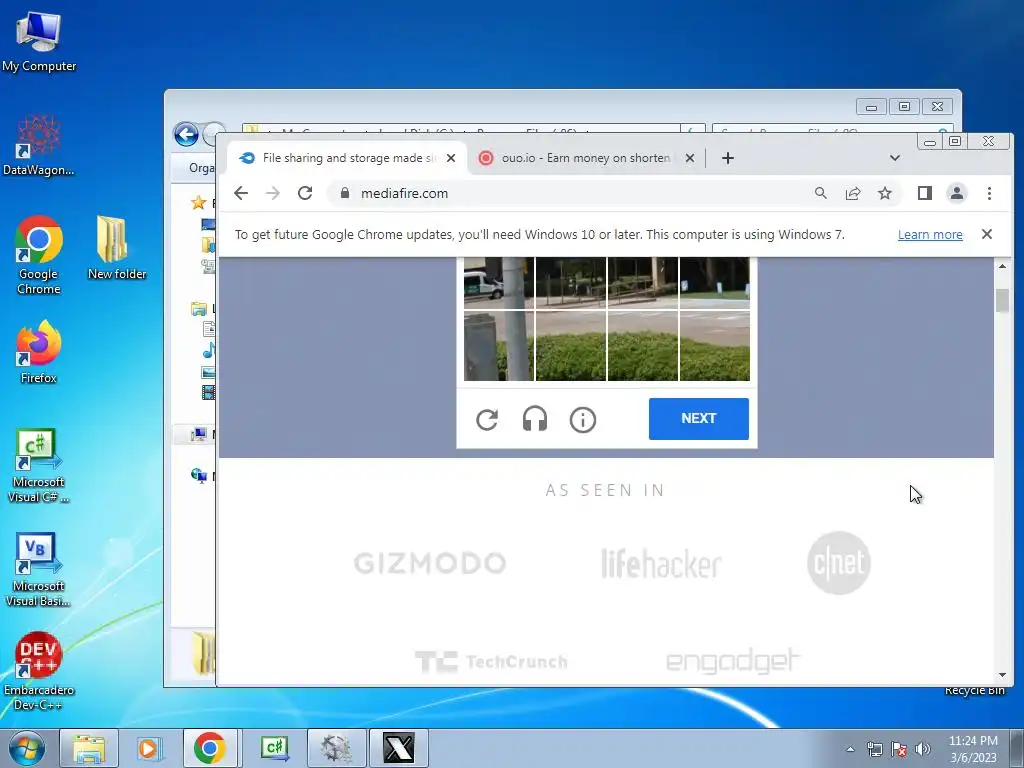Reload the mediafire.com page
This screenshot has height=768, width=1024.
(305, 193)
